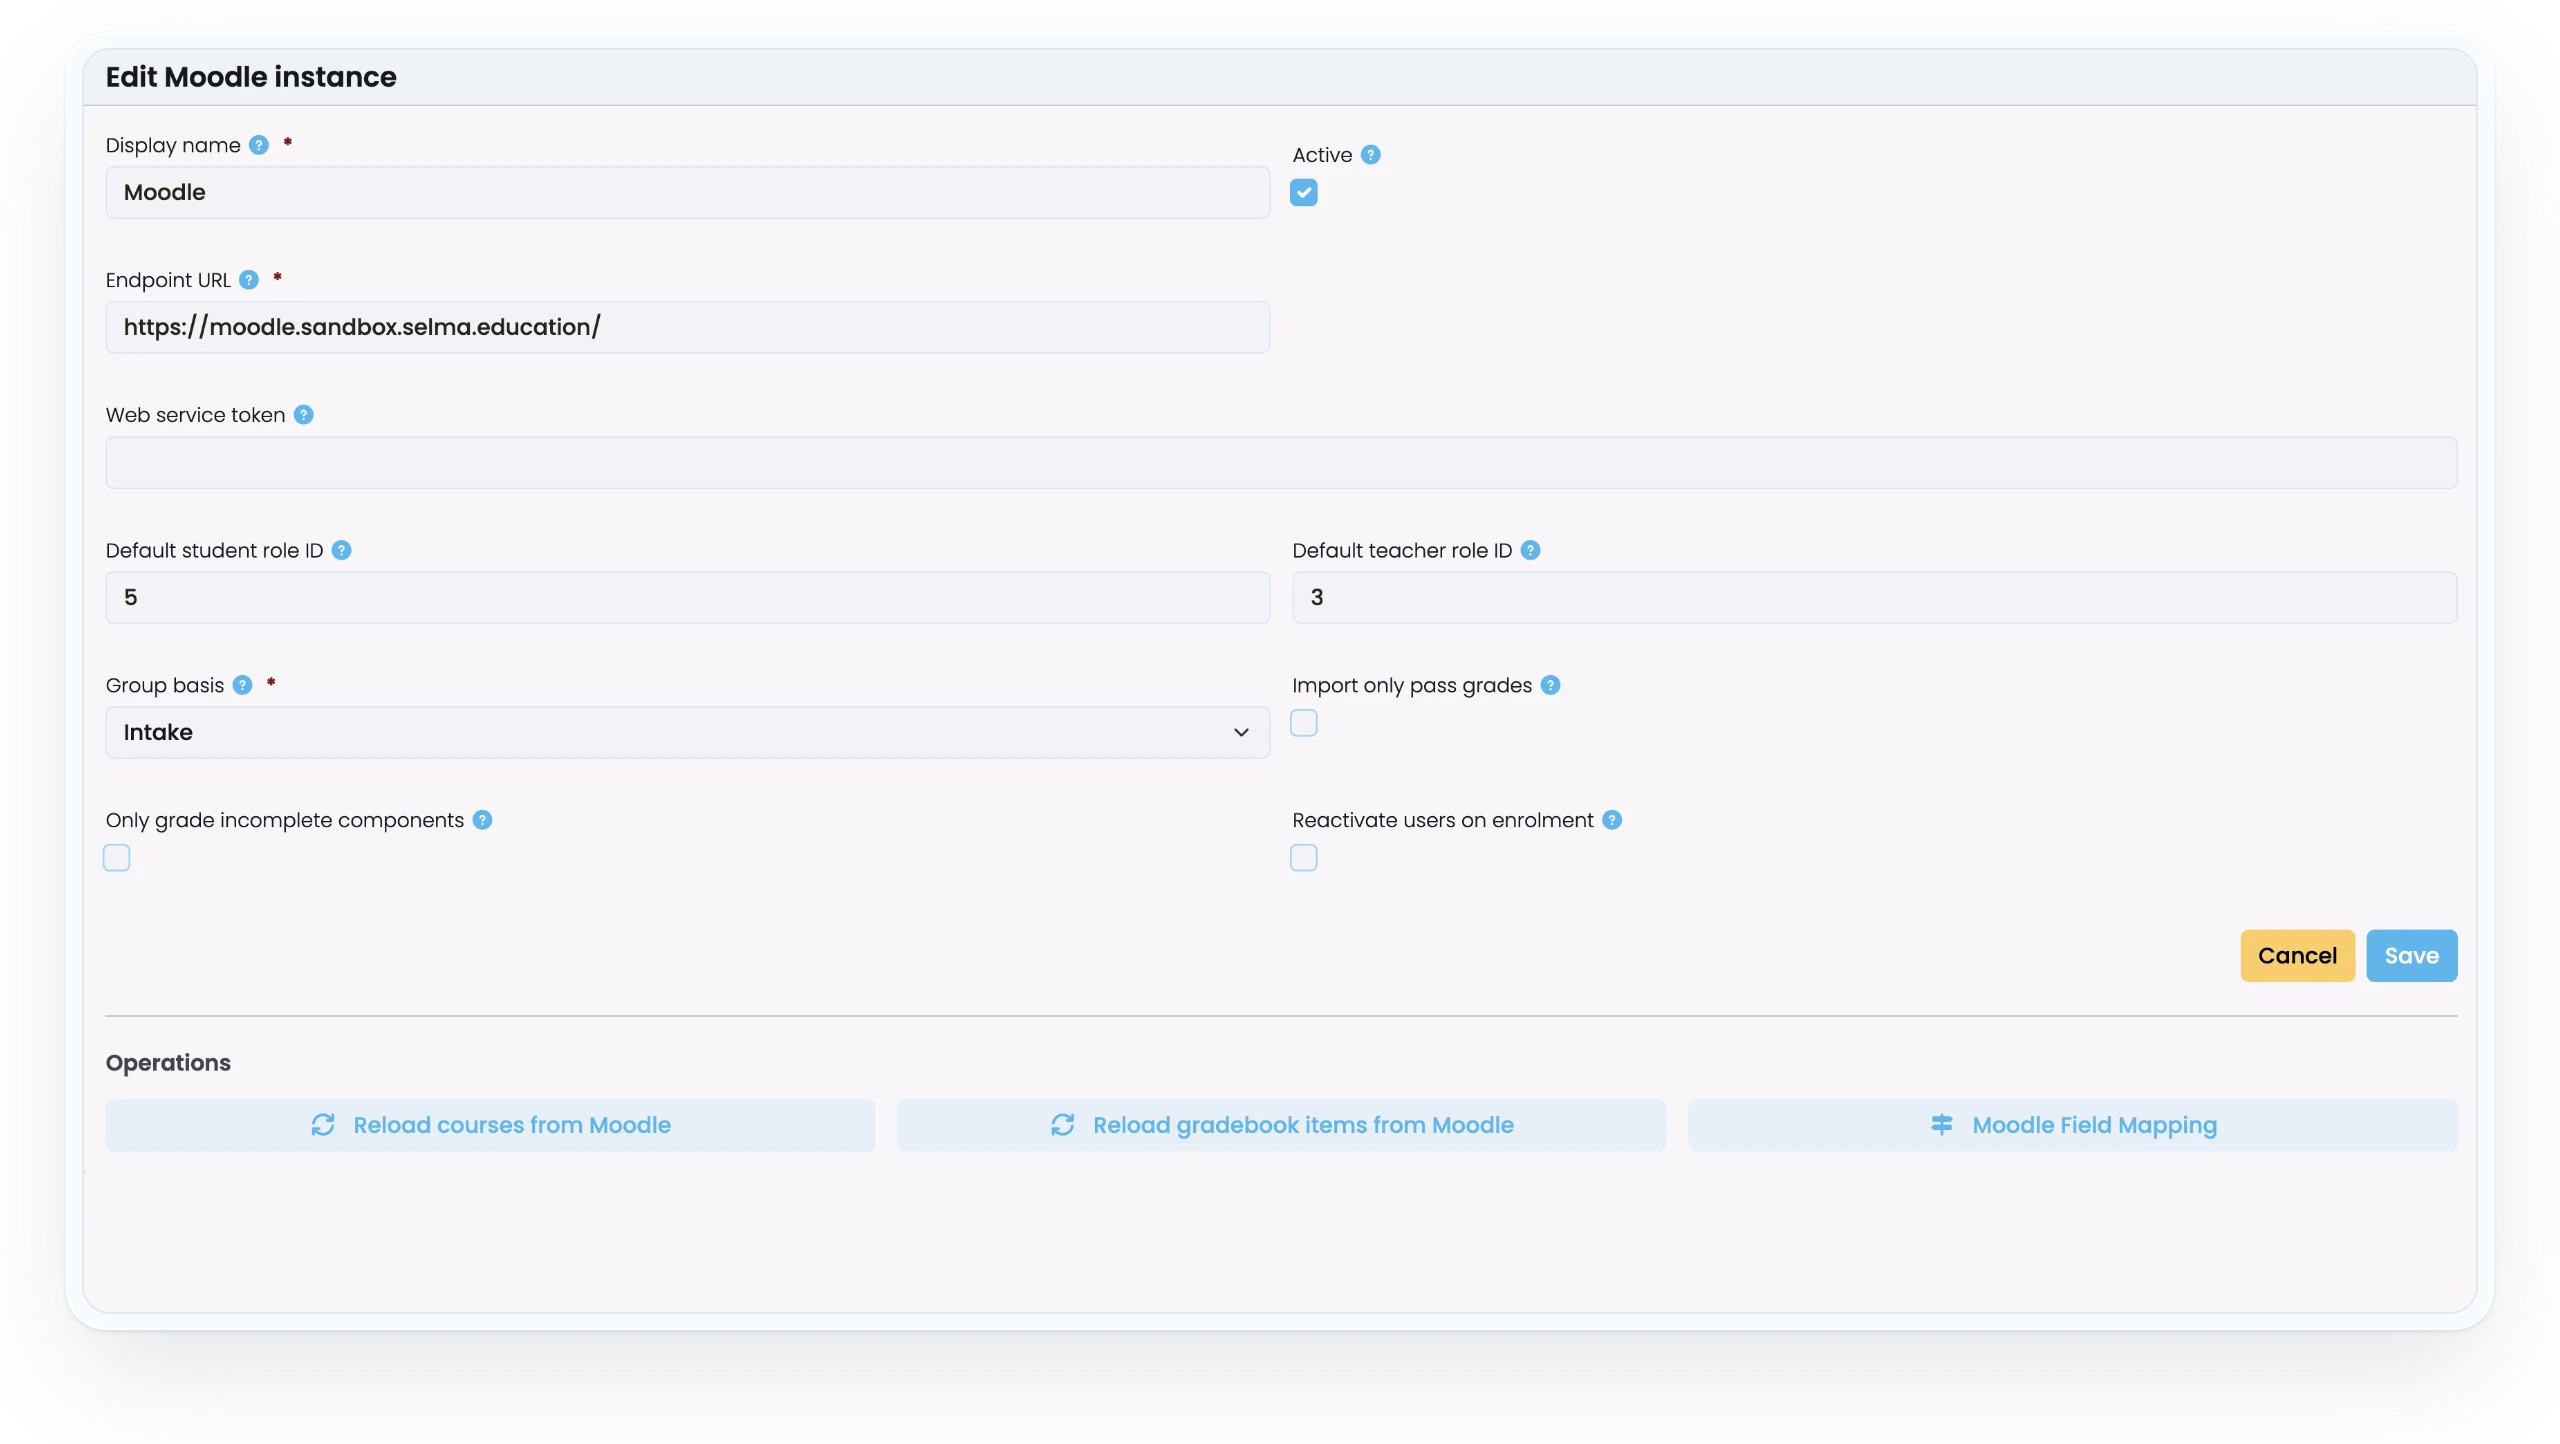Viewport: 2560px width, 1444px height.
Task: Open the Reactivate users on enrolment help icon
Action: point(1612,820)
